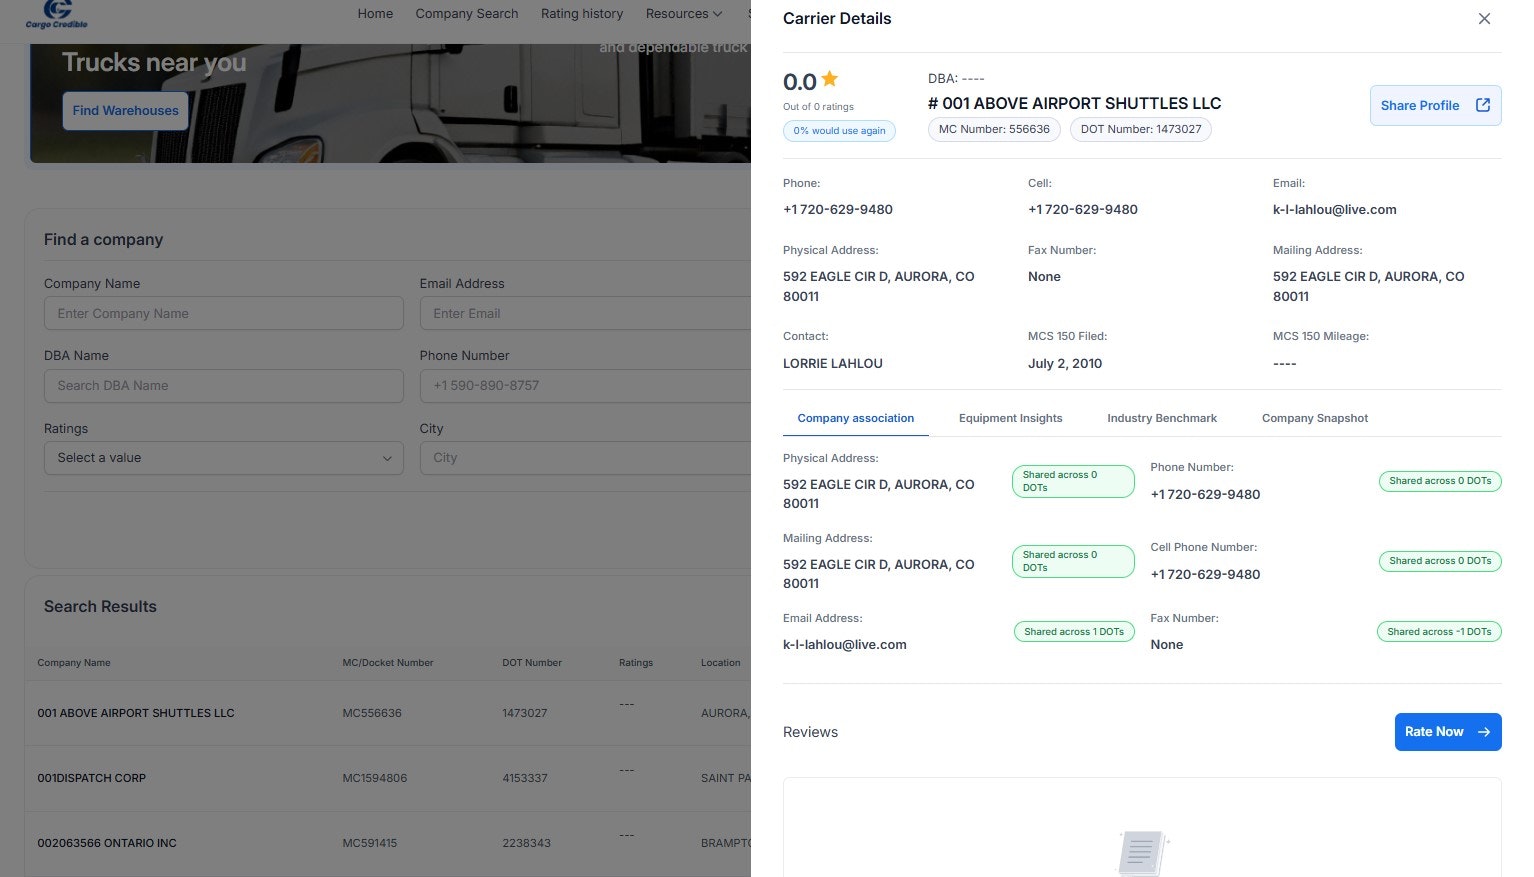Screen dimensions: 1534x877
Task: Click the carrier email k-l-lahlou@live.com in header details
Action: 1334,210
